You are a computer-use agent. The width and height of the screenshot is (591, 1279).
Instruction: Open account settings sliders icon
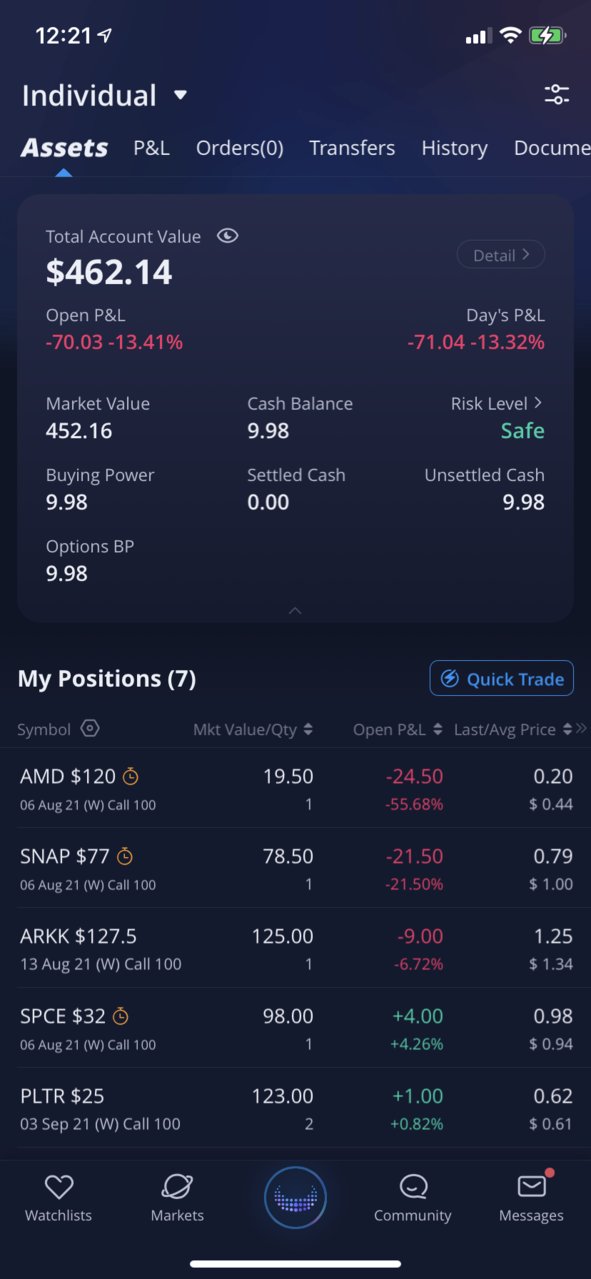pyautogui.click(x=557, y=95)
